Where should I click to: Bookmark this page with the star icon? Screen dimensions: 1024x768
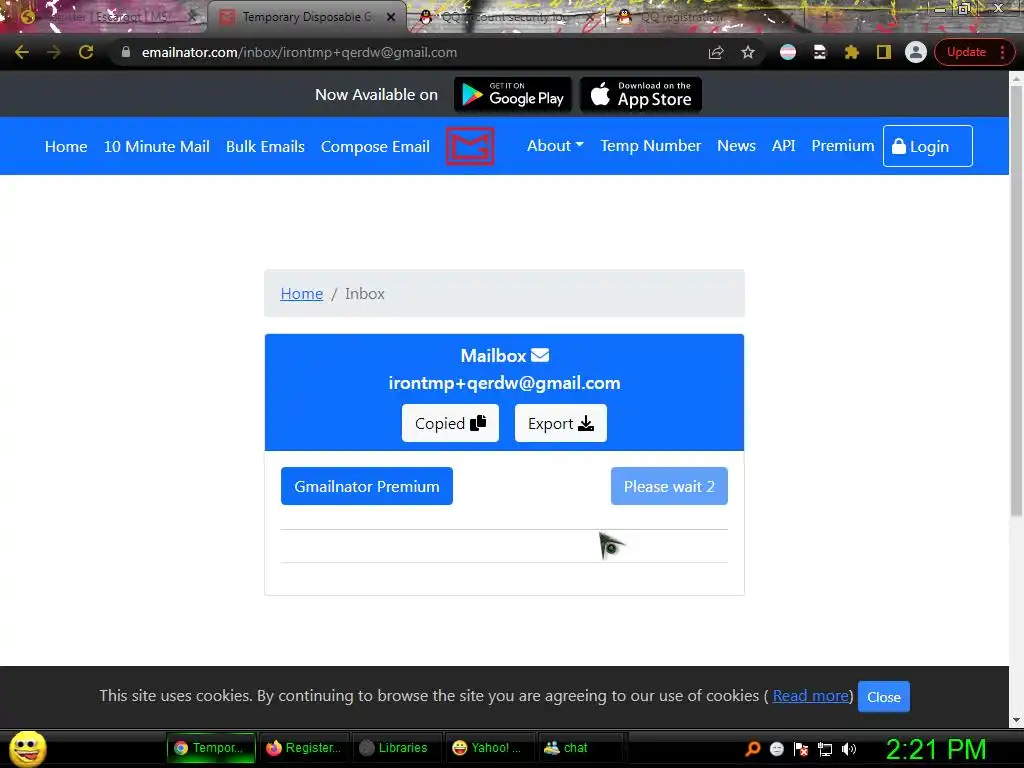click(748, 52)
